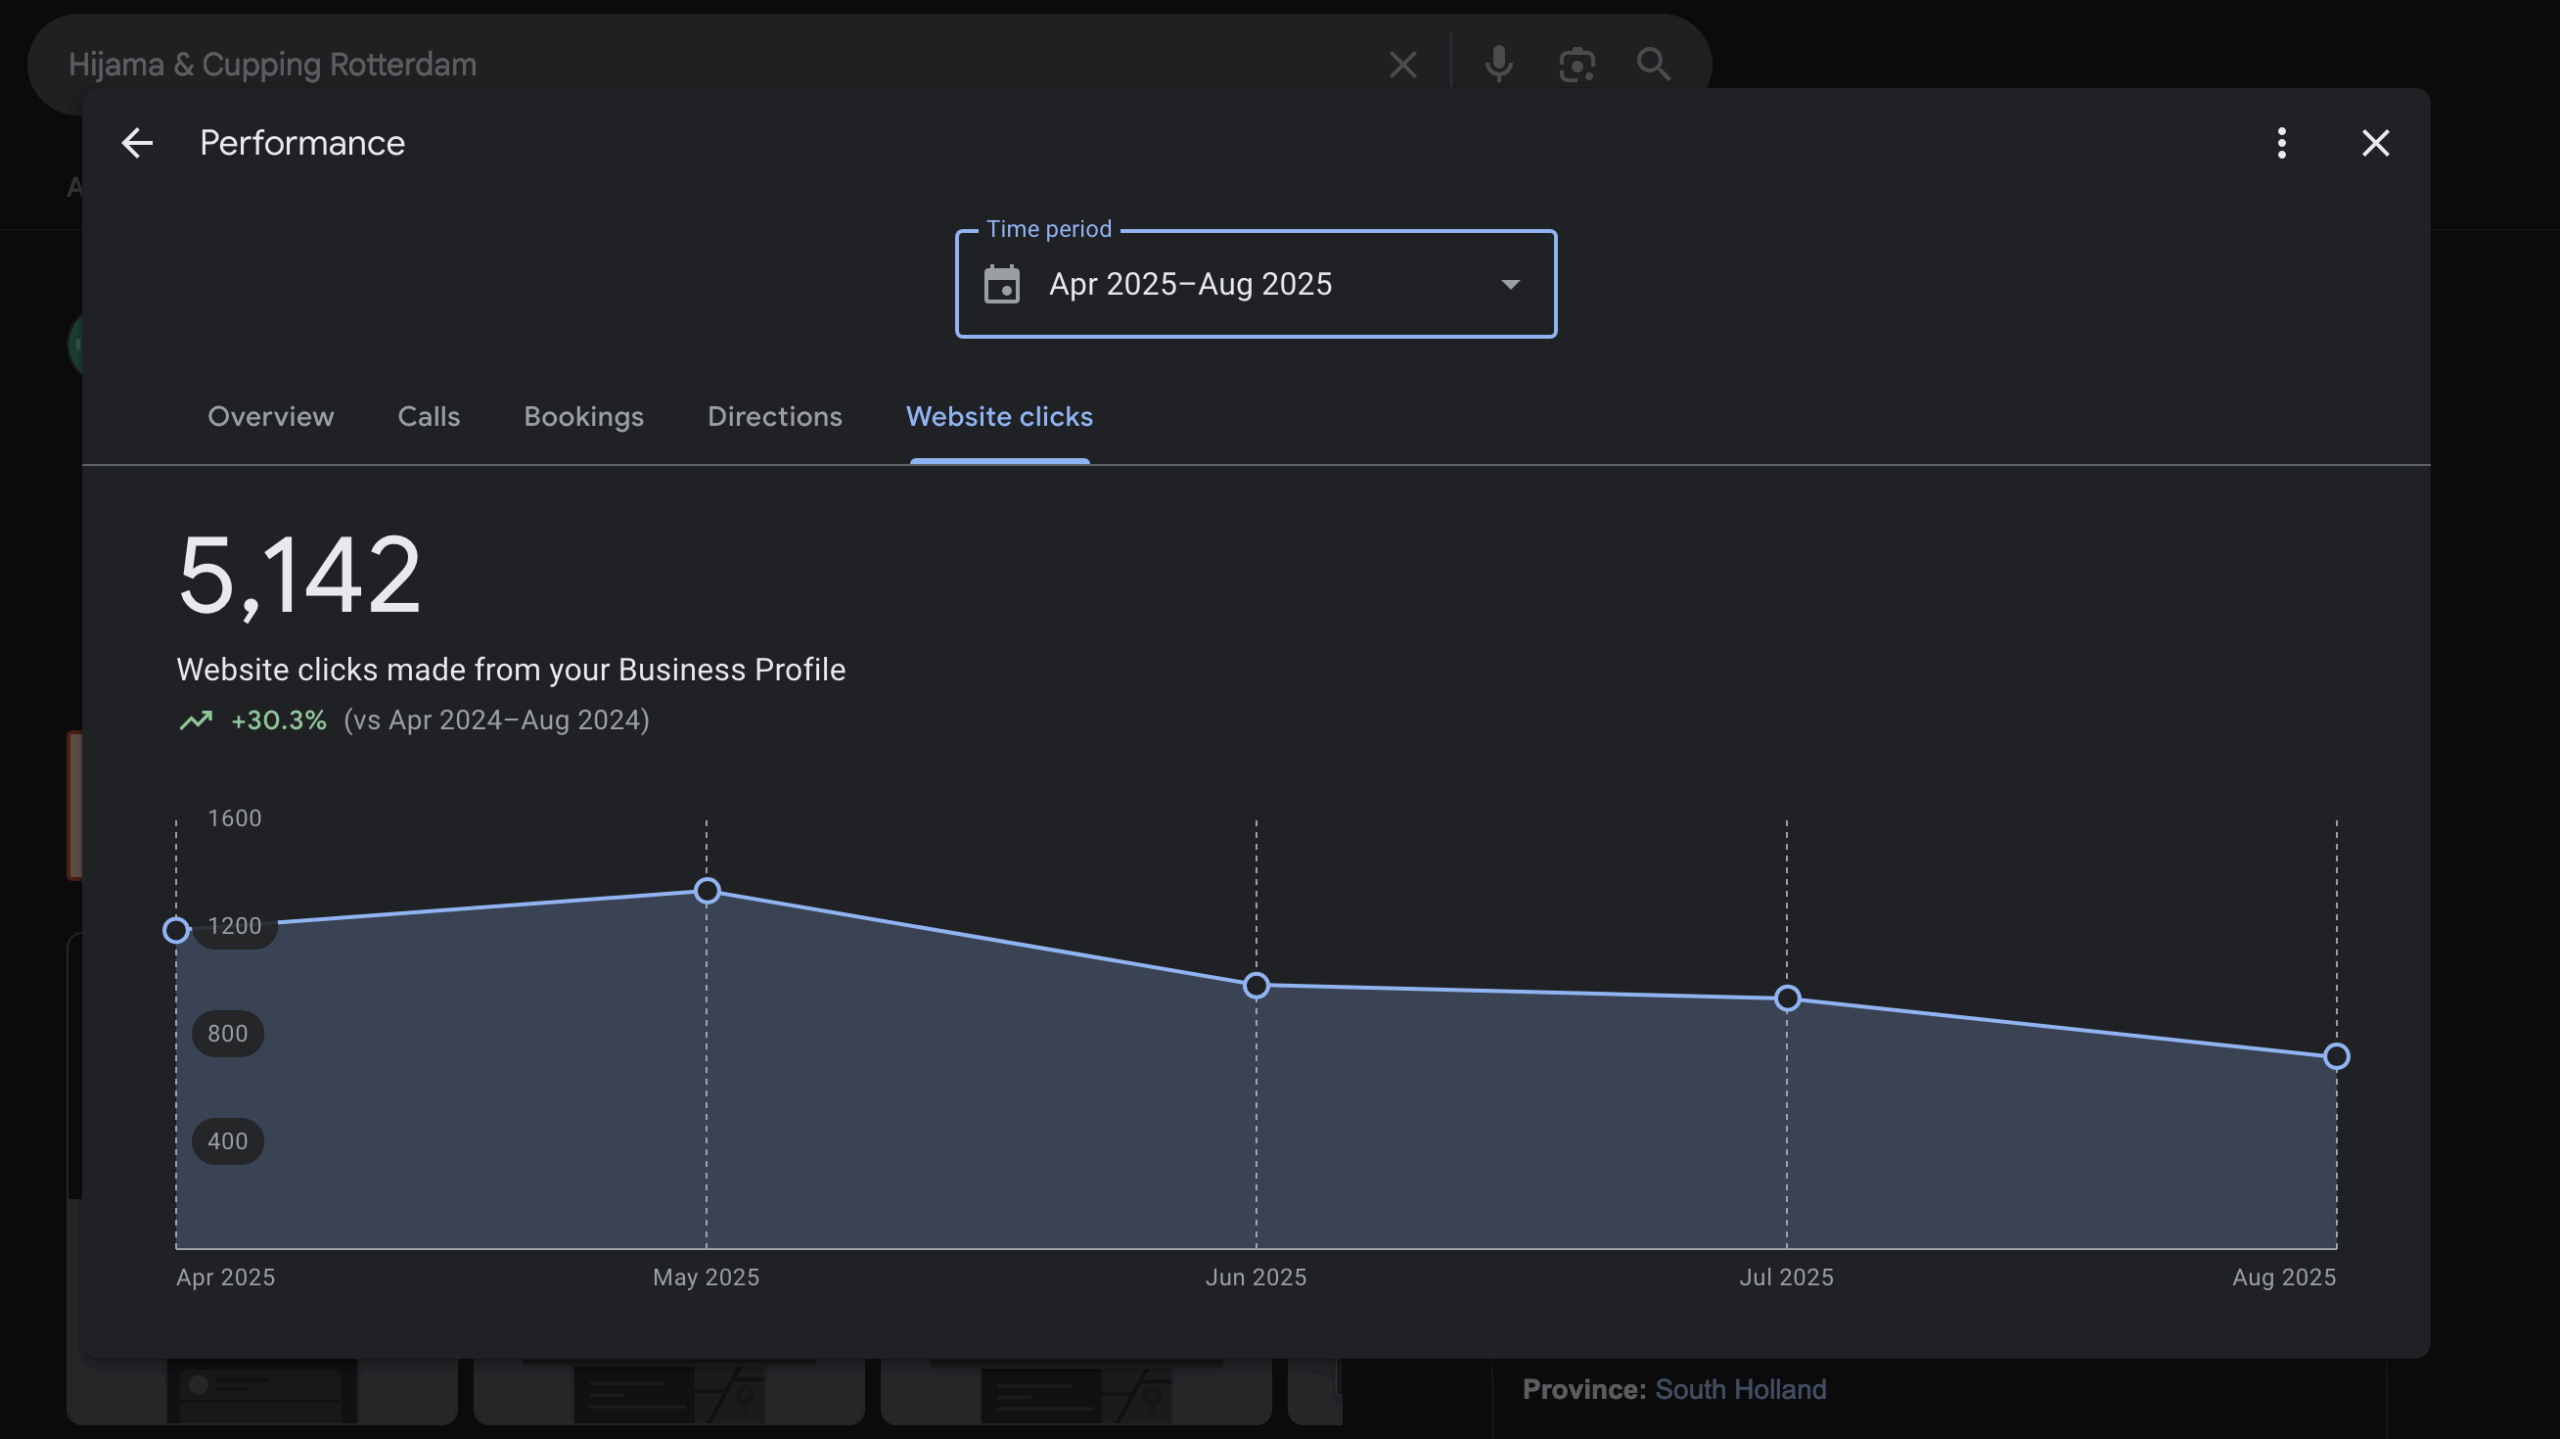This screenshot has width=2560, height=1439.
Task: Open the South Holland province link
Action: [x=1740, y=1389]
